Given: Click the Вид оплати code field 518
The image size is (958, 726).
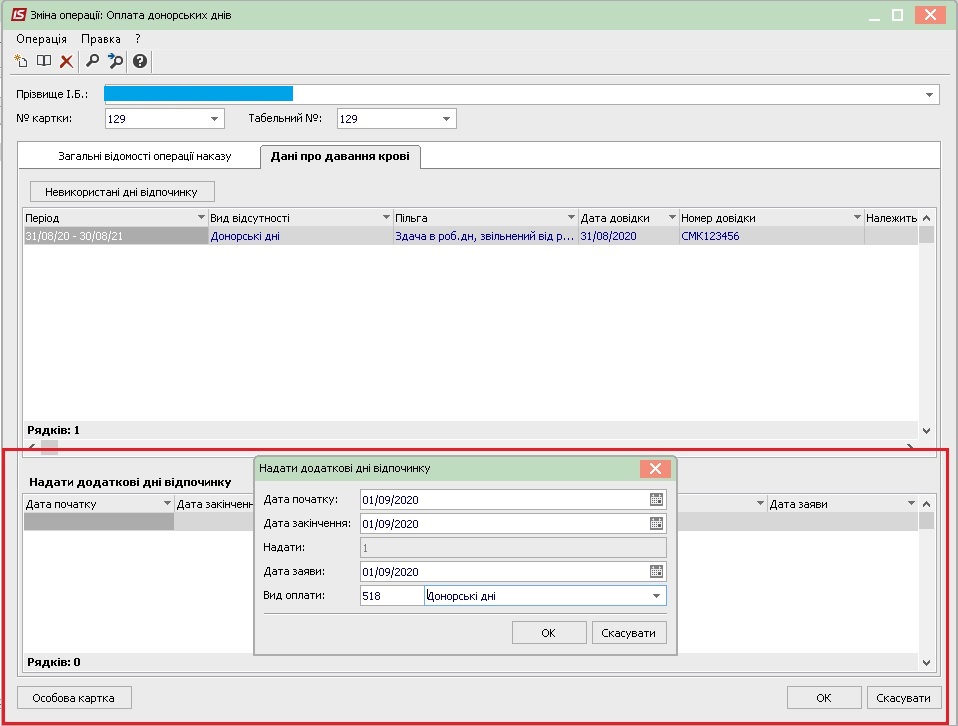Looking at the screenshot, I should [392, 596].
